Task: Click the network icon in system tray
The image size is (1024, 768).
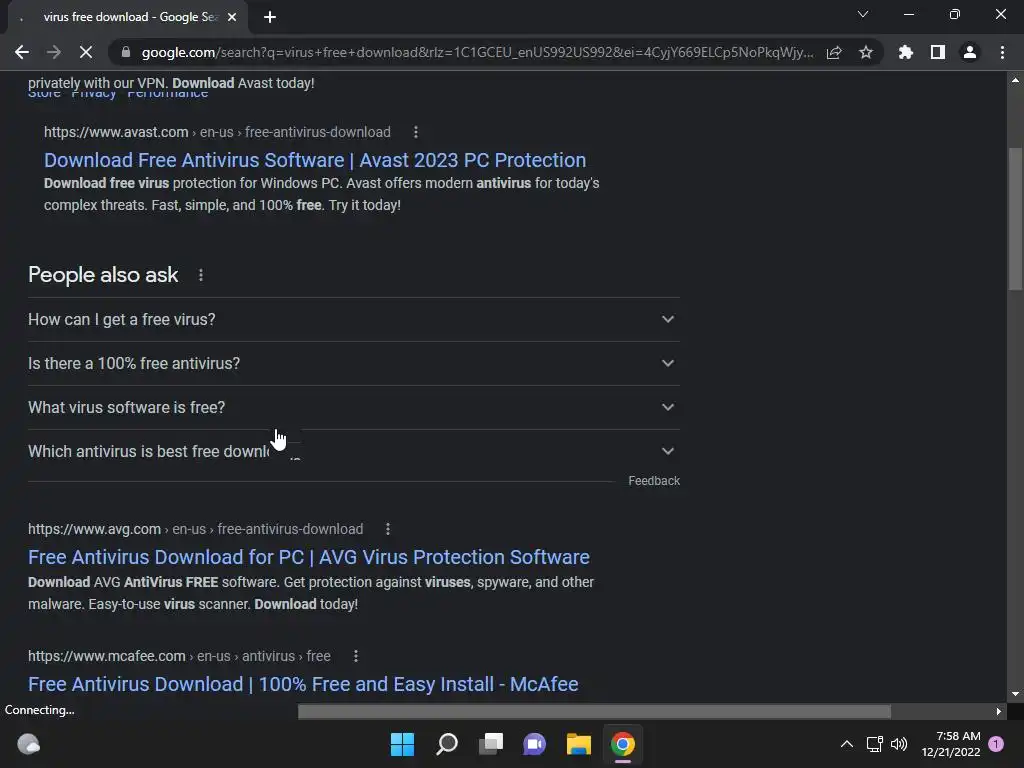Action: click(x=874, y=744)
